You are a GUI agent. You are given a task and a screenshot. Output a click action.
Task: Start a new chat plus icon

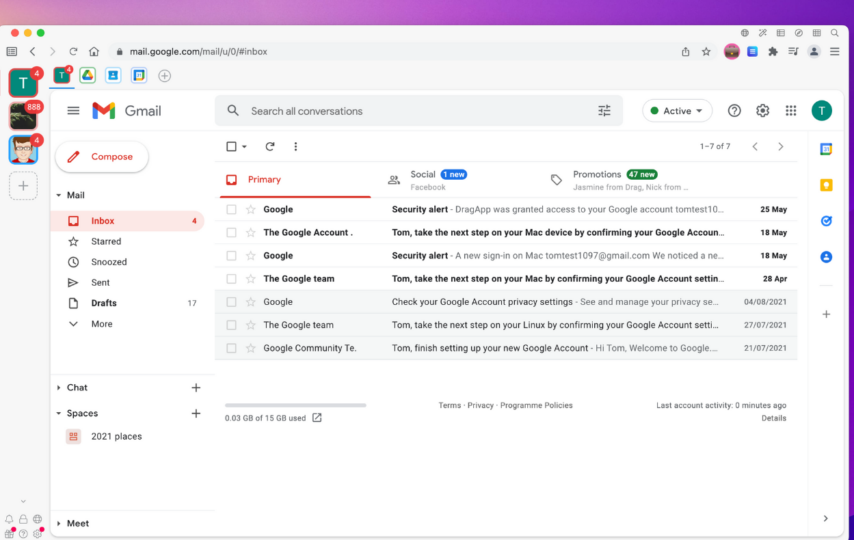point(196,387)
